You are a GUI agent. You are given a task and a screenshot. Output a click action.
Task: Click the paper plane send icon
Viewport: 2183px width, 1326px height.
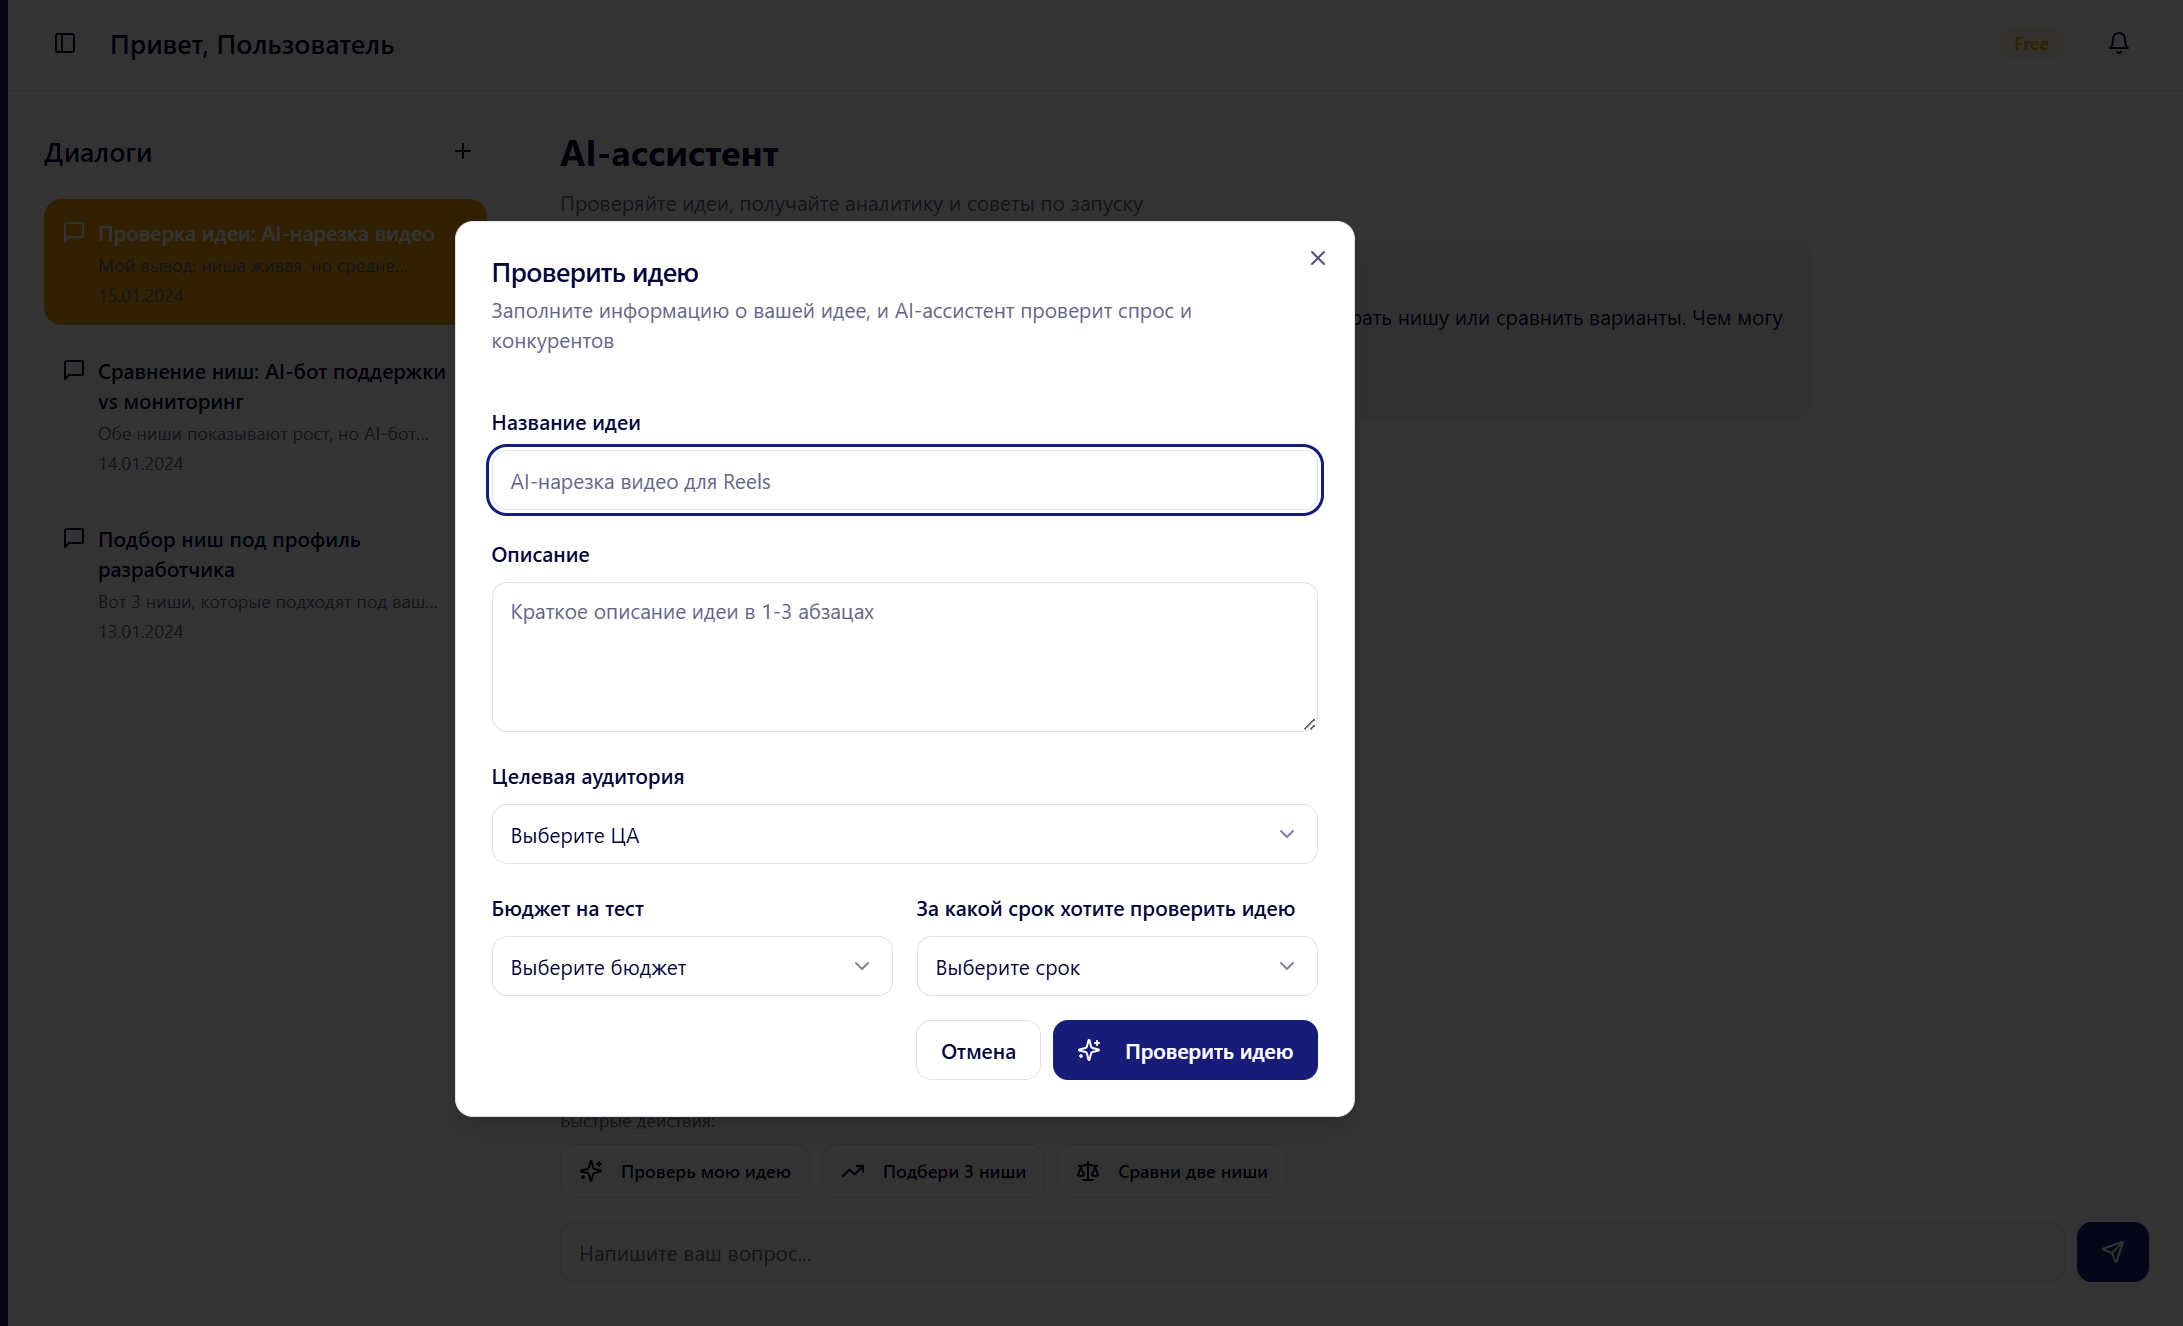click(x=2112, y=1251)
